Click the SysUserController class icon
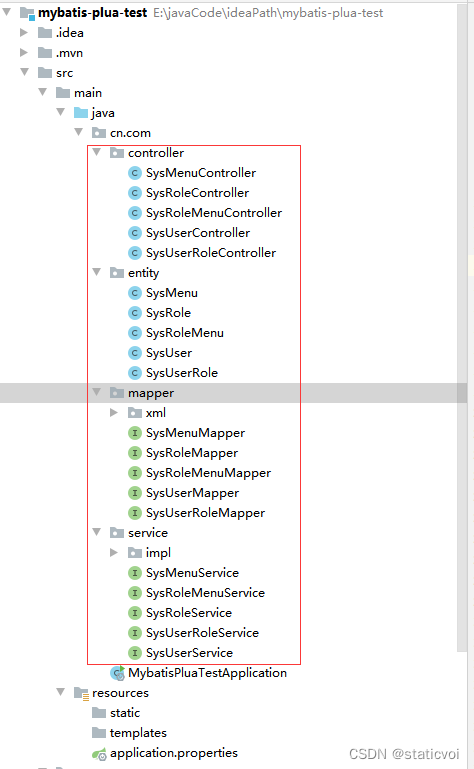Screen dimensions: 474x769 [x=134, y=233]
